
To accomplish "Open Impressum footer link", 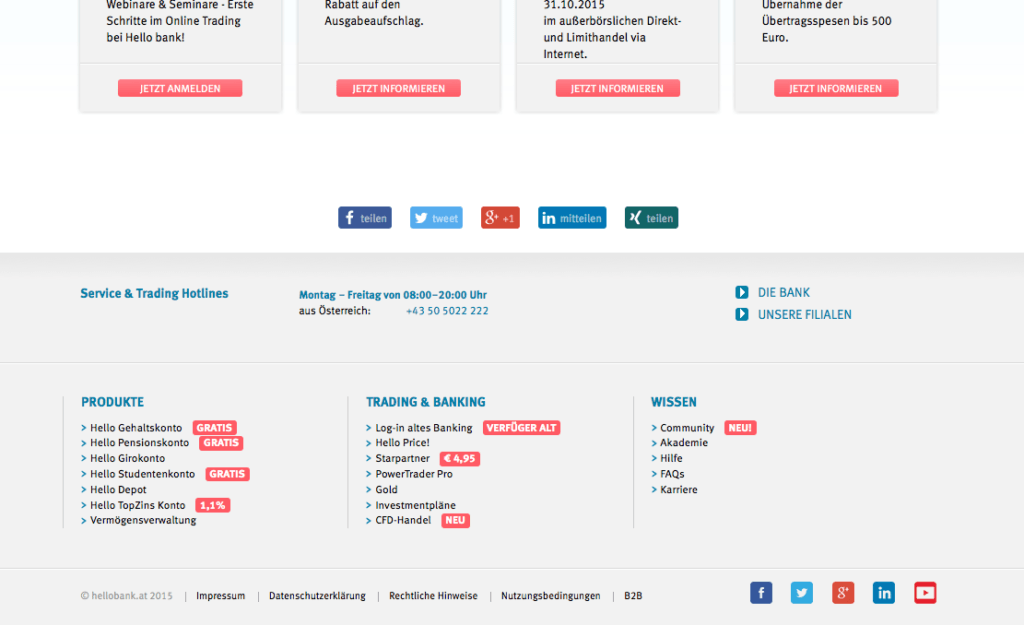I will coord(221,596).
